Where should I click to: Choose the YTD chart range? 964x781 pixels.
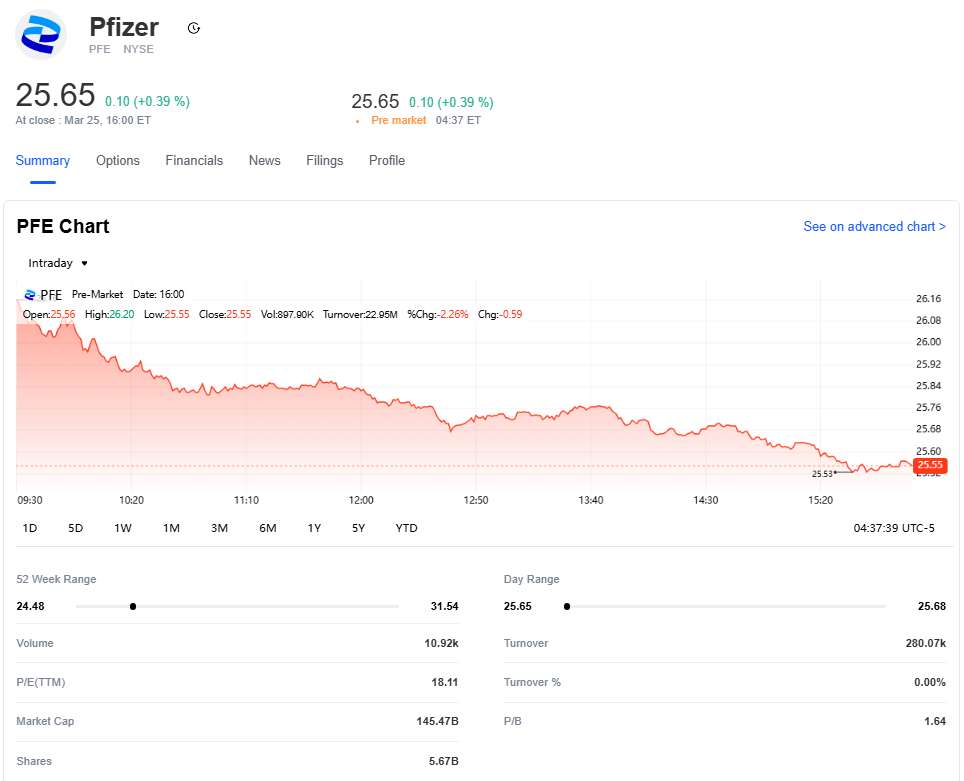pyautogui.click(x=406, y=528)
